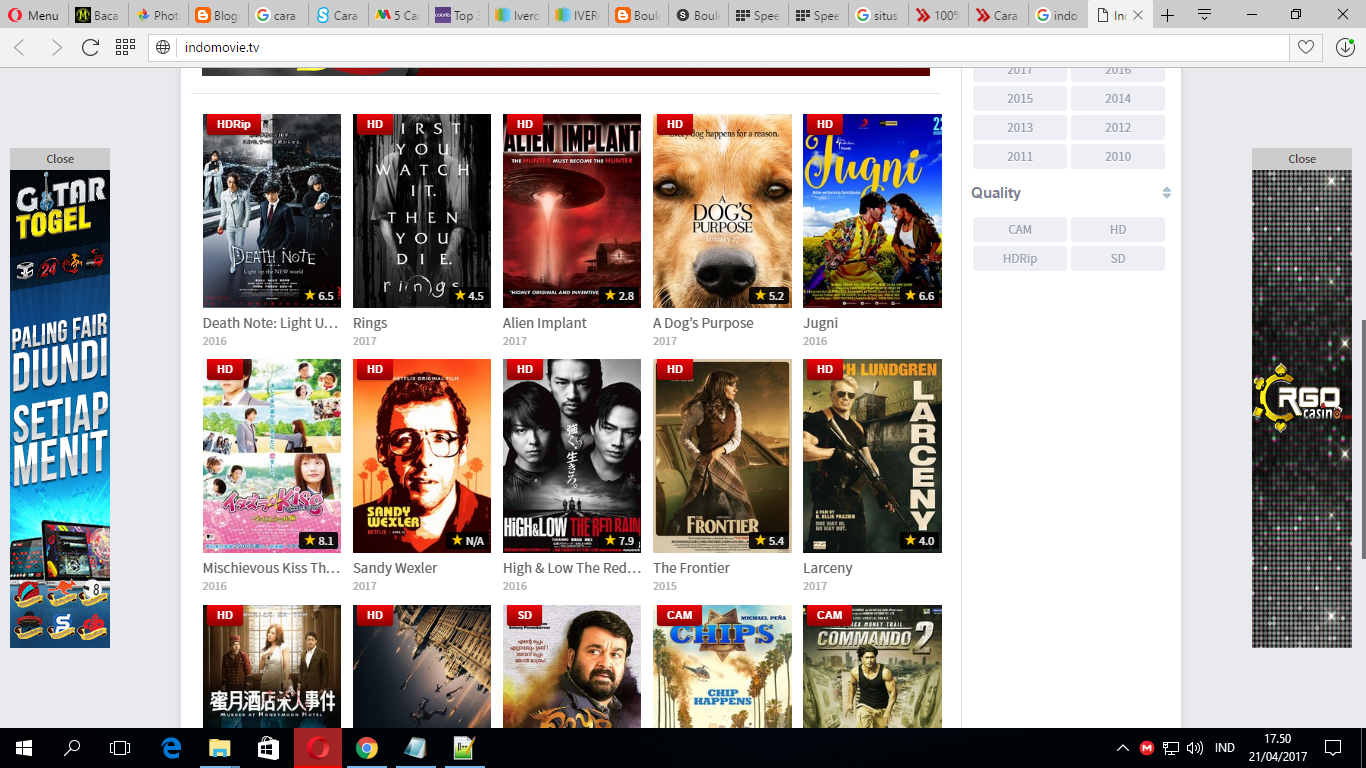Image resolution: width=1366 pixels, height=768 pixels.
Task: Click the 'Alien Implant' title link
Action: pyautogui.click(x=545, y=323)
